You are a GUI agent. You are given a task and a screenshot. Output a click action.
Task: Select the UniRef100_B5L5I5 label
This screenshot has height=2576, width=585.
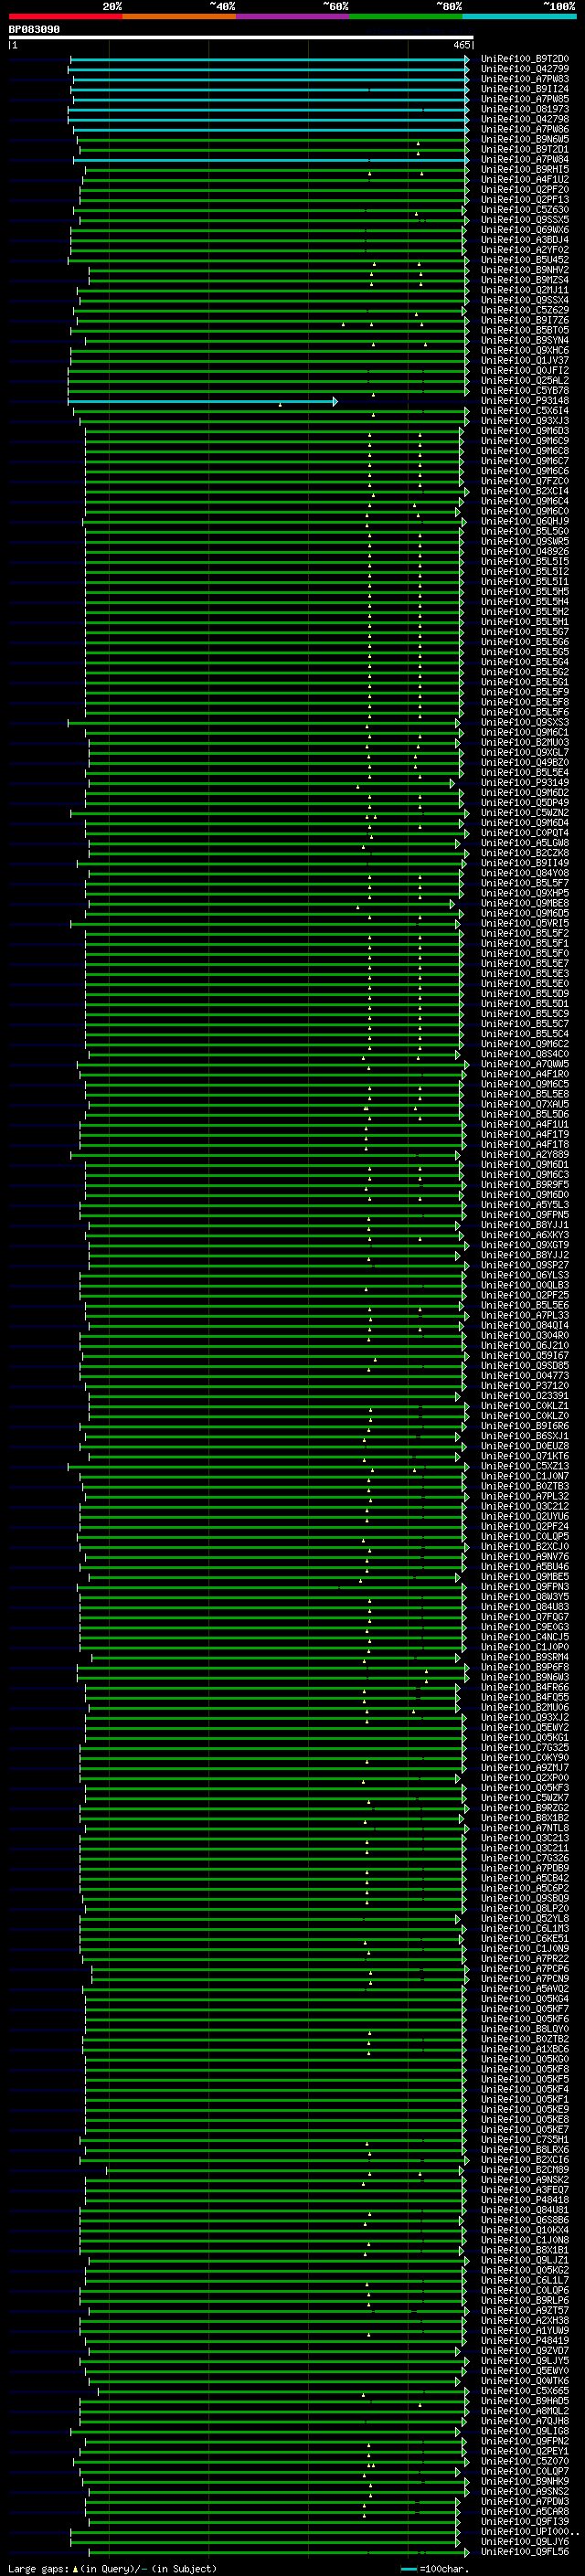(525, 561)
